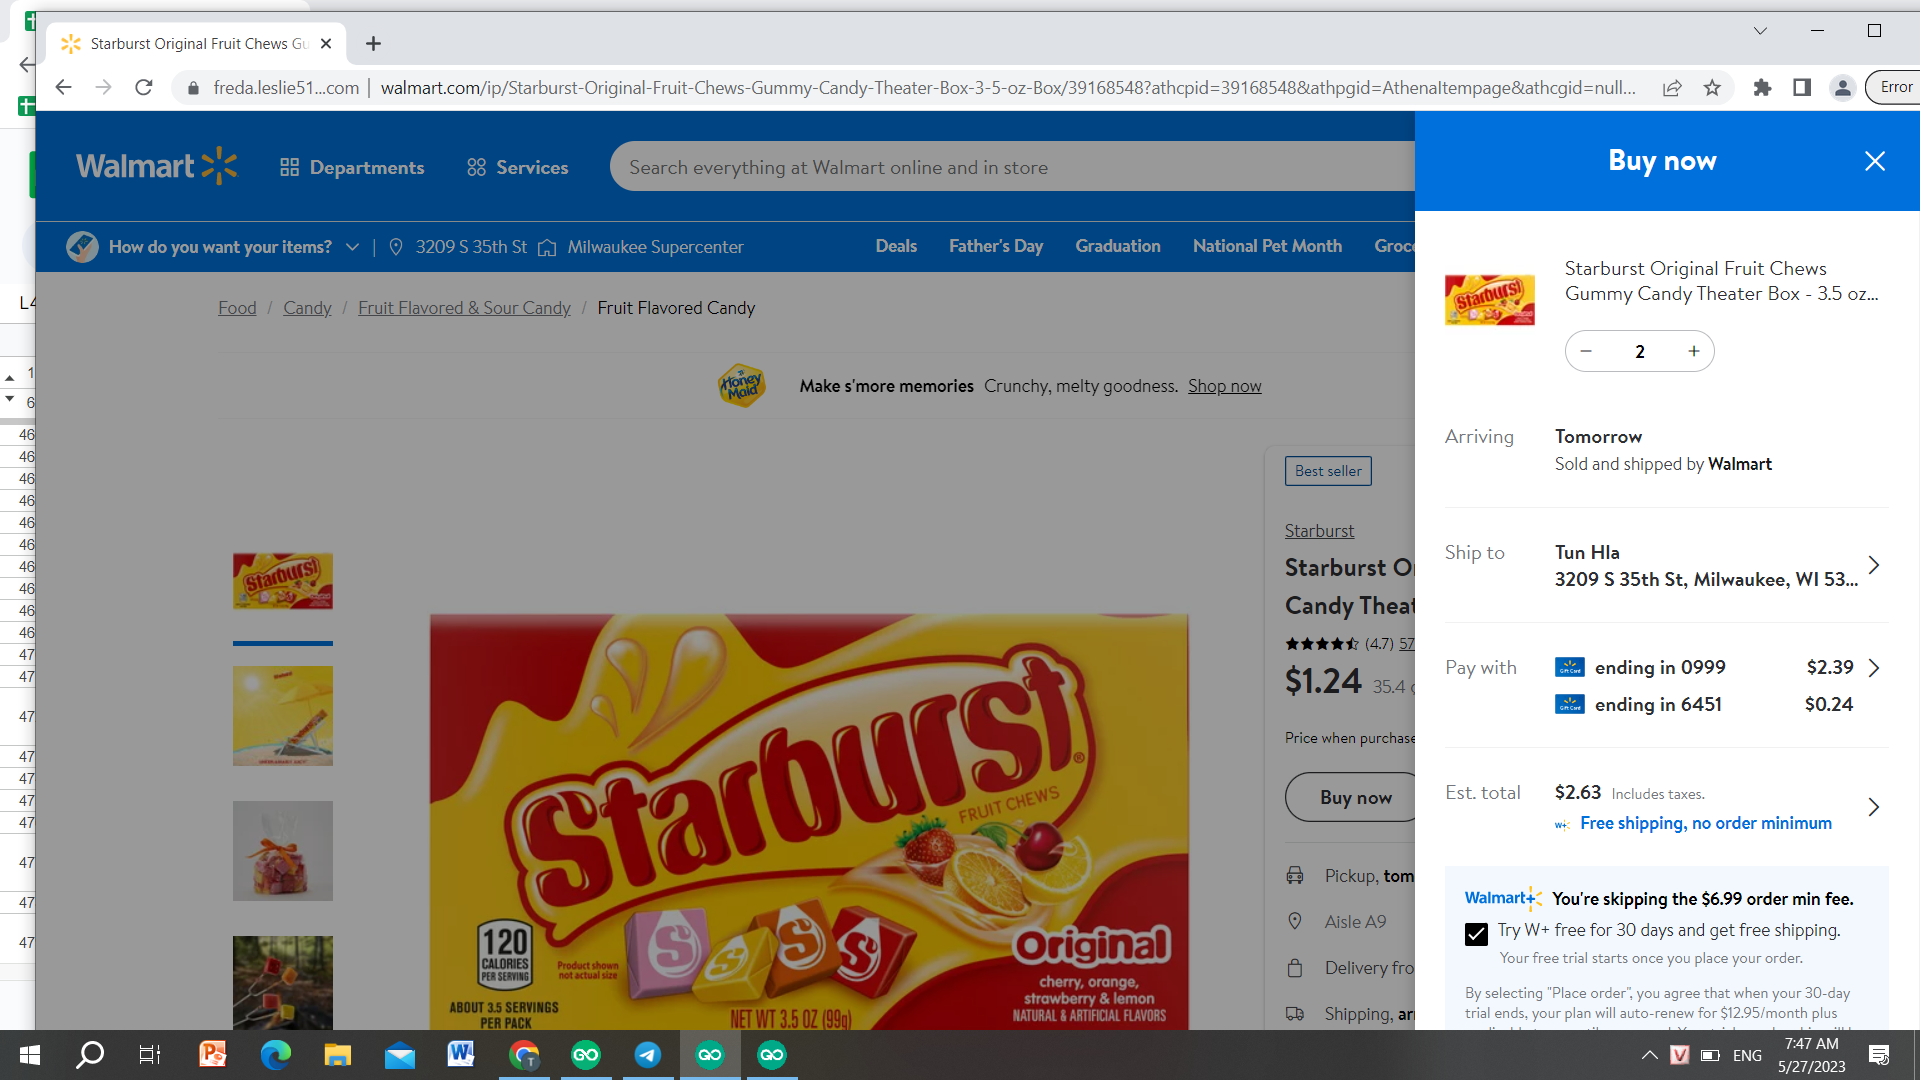
Task: Expand How do you want your items
Action: [213, 246]
